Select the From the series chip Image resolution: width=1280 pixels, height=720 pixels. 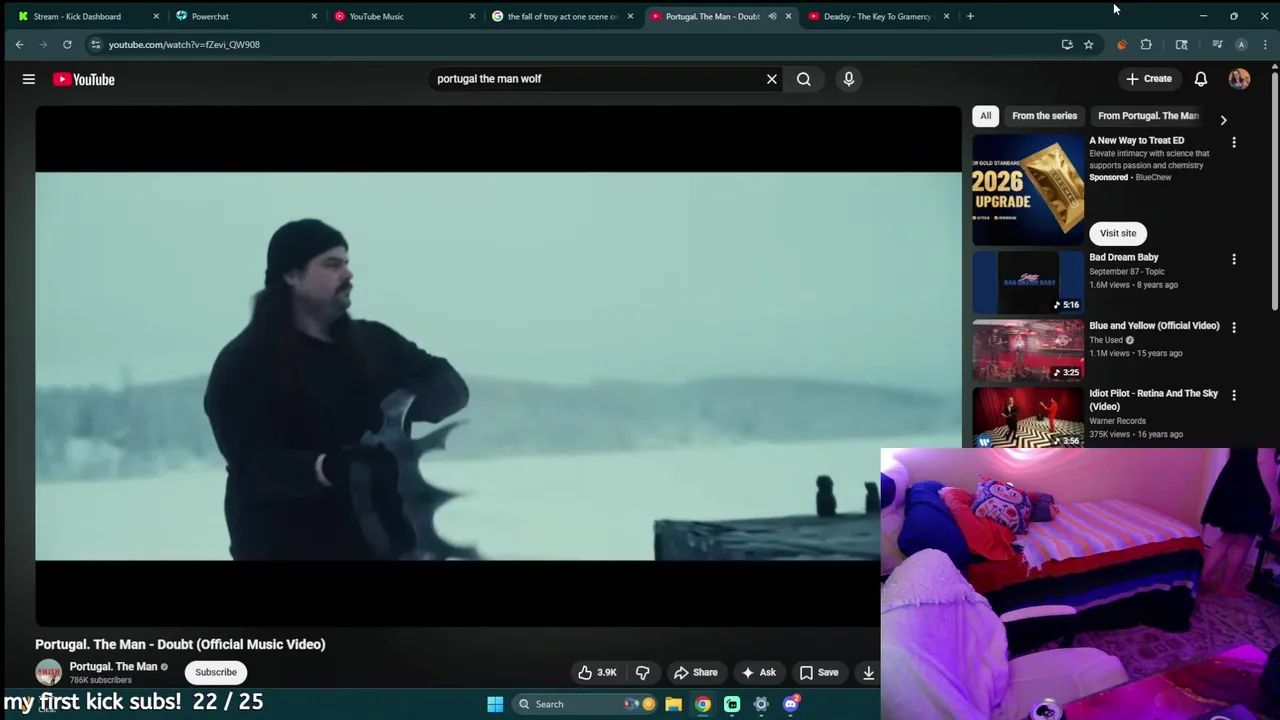[1044, 116]
